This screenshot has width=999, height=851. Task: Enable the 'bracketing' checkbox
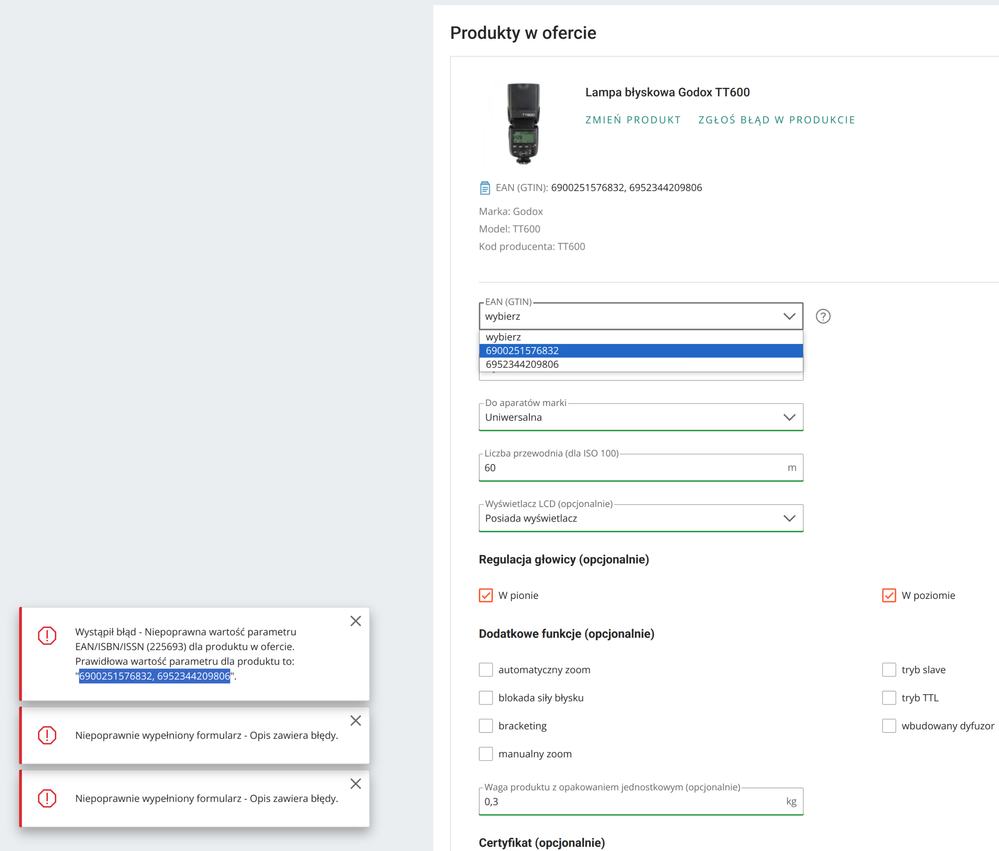tap(485, 726)
